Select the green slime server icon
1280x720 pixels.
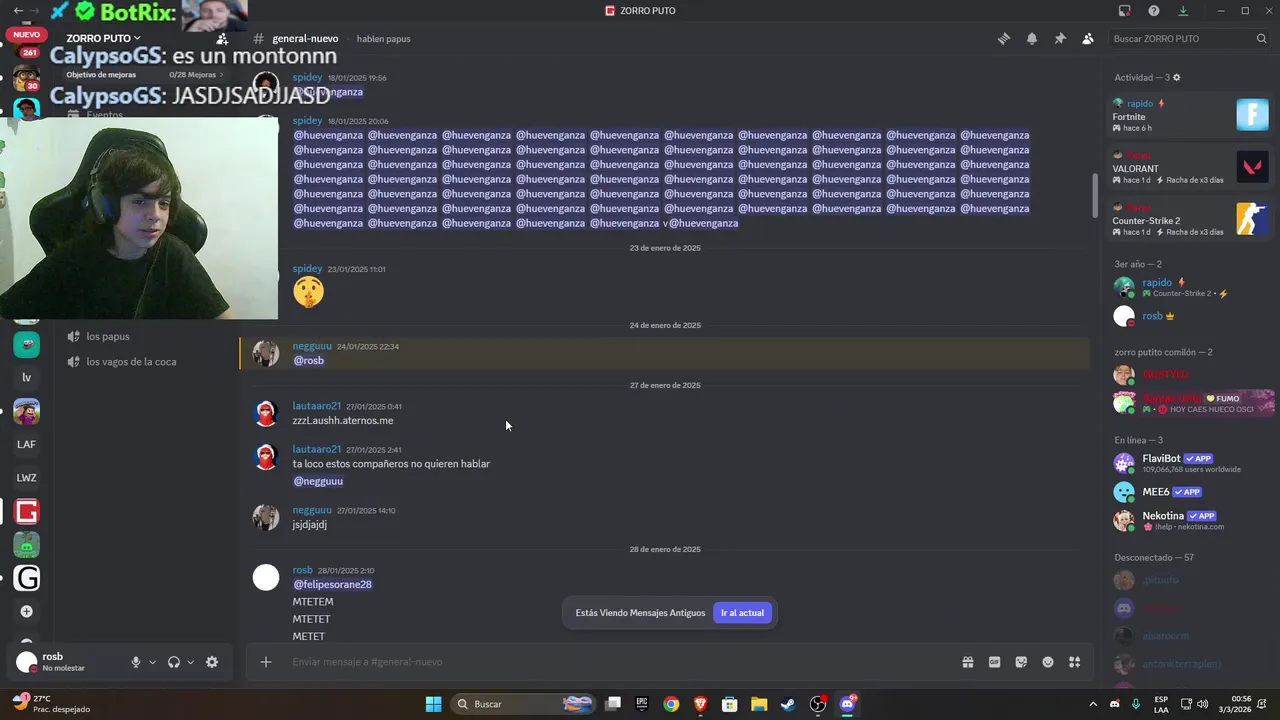click(26, 545)
